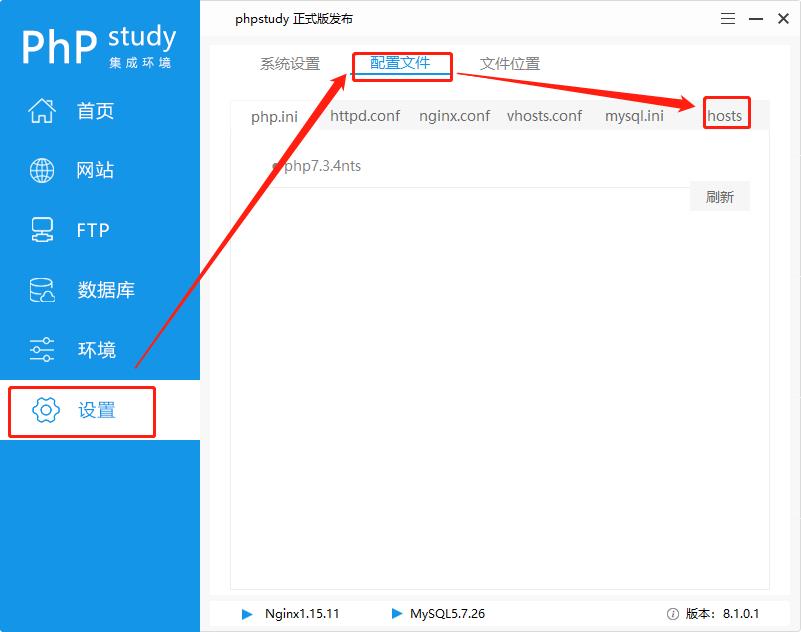Click the 版本: 8.1.0.1 text
The image size is (801, 632).
tap(722, 614)
